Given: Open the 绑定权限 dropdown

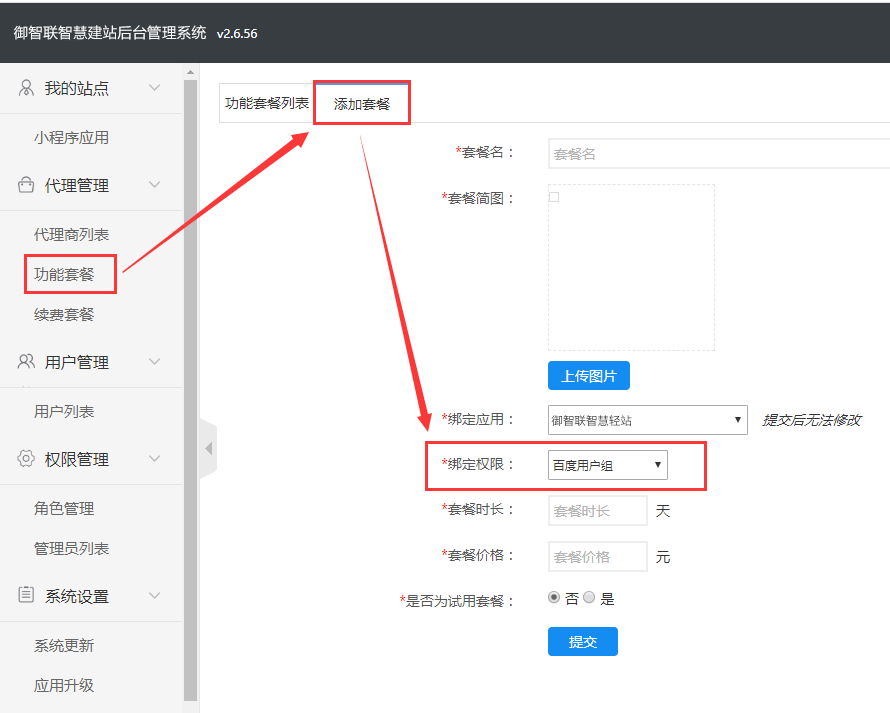Looking at the screenshot, I should click(607, 465).
